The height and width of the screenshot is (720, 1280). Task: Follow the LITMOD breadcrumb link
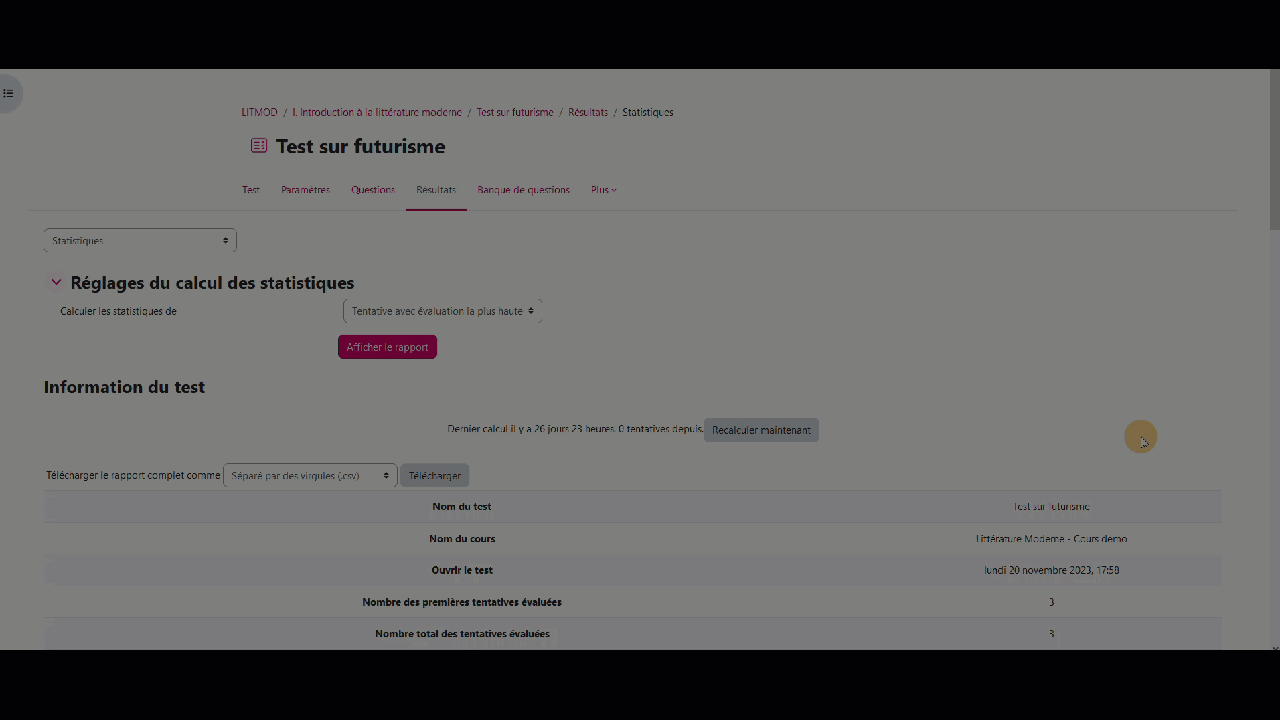[x=259, y=112]
